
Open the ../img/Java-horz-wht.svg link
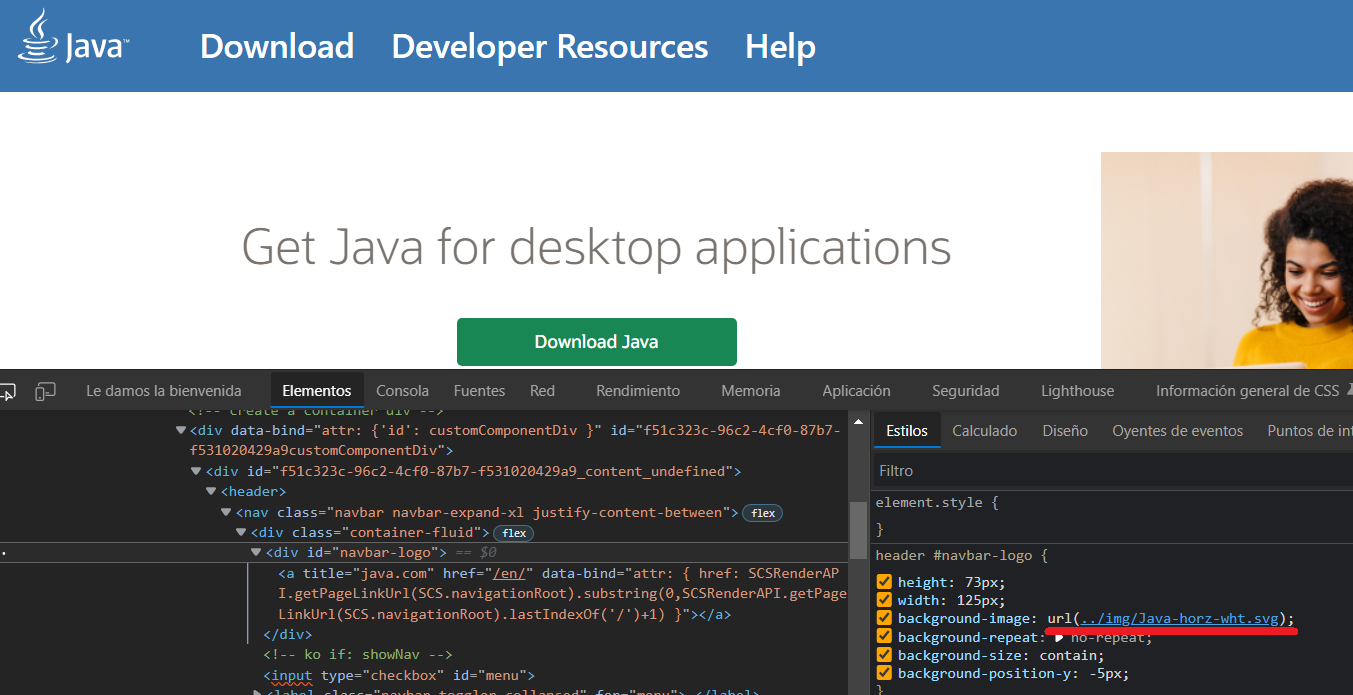click(1180, 619)
